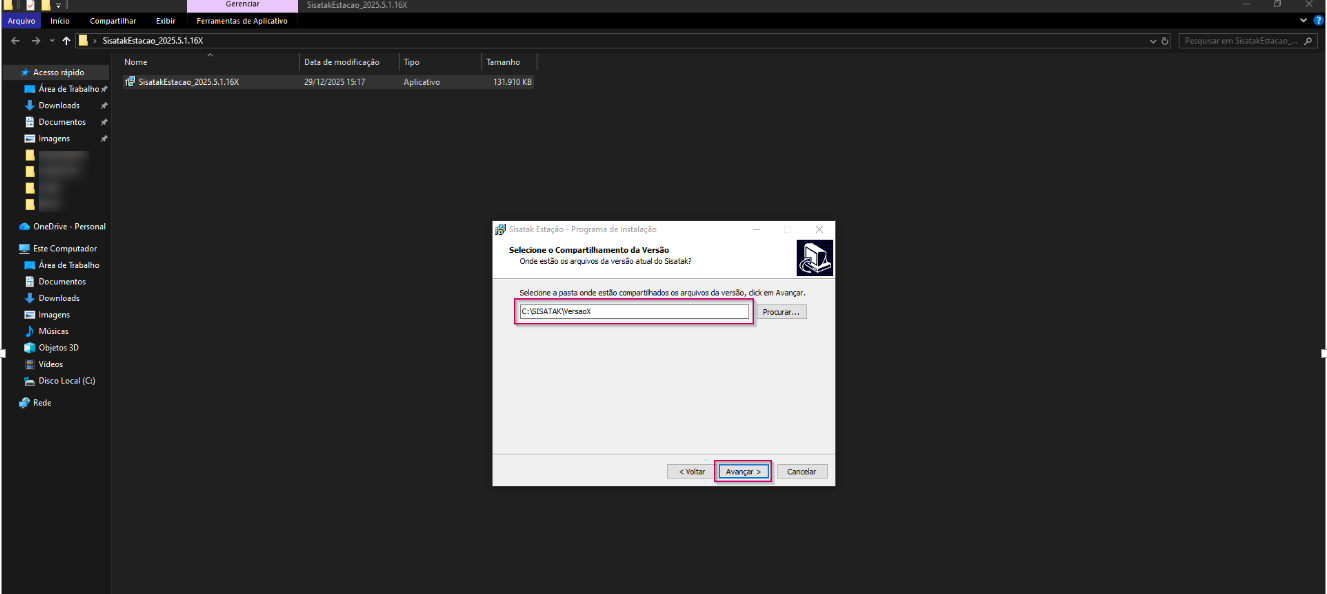1327x594 pixels.
Task: Click the OneDrive cloud icon
Action: pos(24,226)
